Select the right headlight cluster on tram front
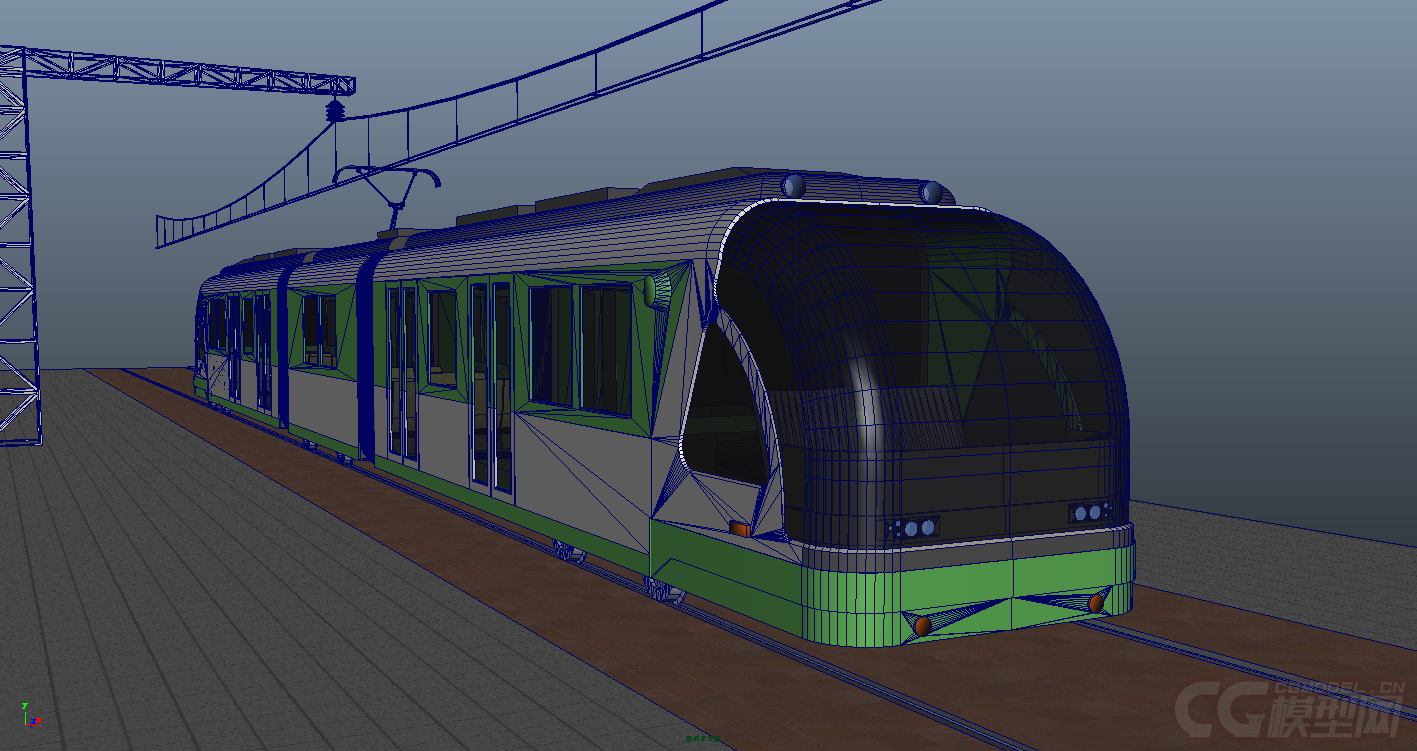The height and width of the screenshot is (751, 1417). 1091,512
